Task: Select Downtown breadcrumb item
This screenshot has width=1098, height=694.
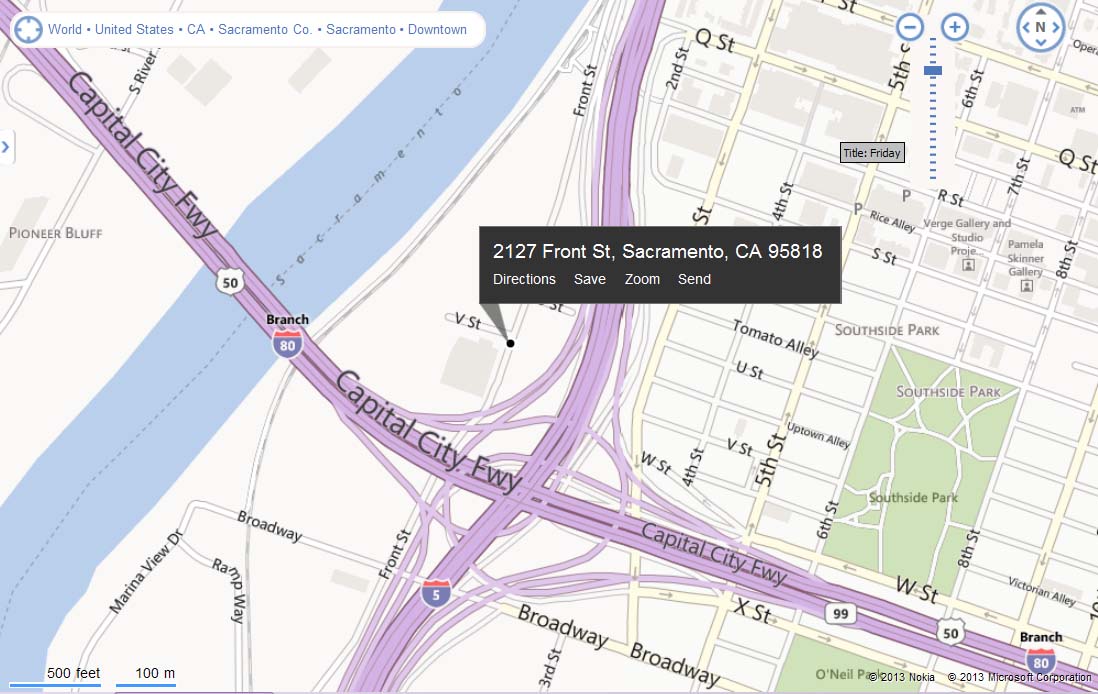Action: click(437, 29)
